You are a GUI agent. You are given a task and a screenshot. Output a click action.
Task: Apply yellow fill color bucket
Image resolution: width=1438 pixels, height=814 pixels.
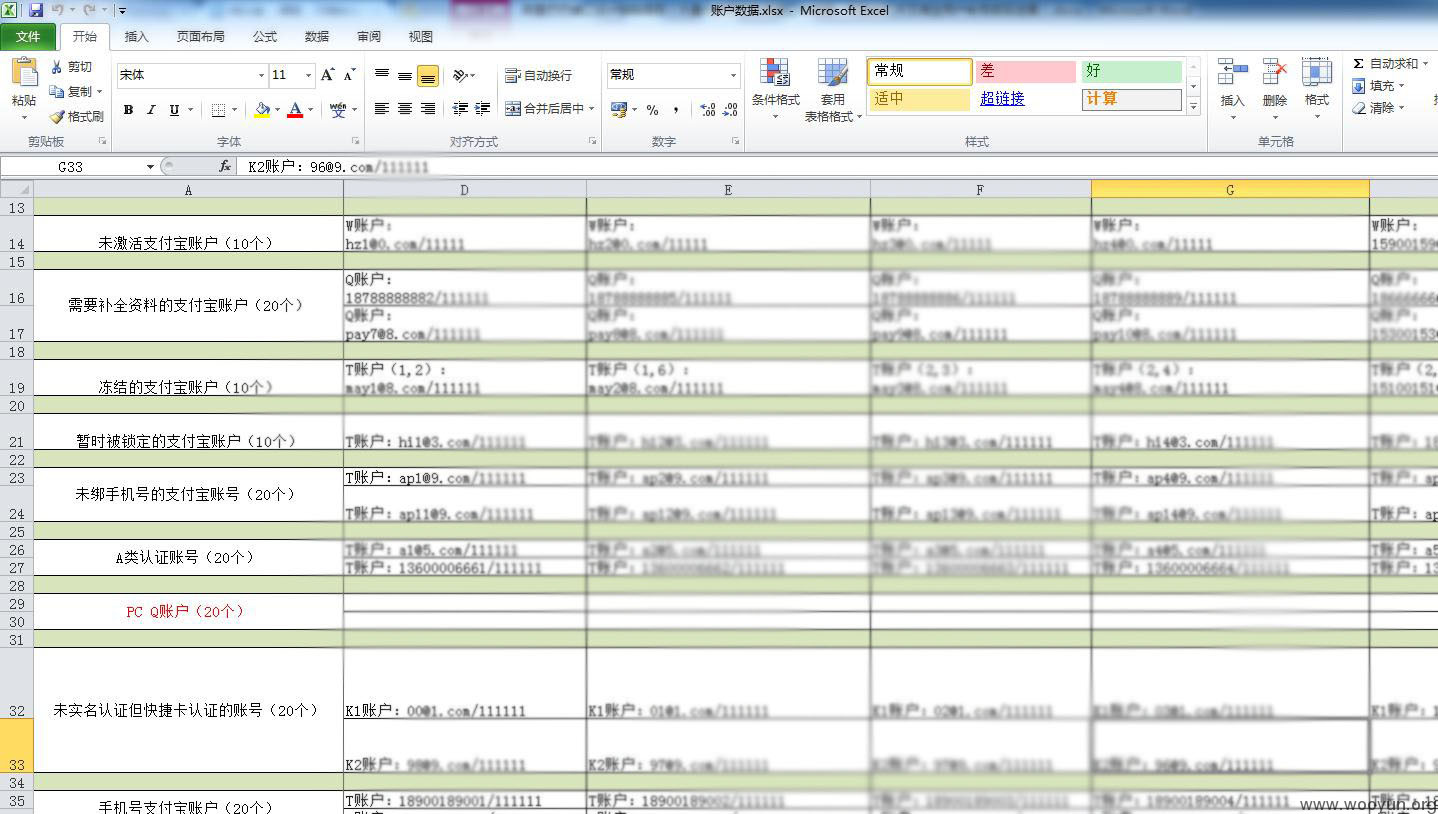262,110
